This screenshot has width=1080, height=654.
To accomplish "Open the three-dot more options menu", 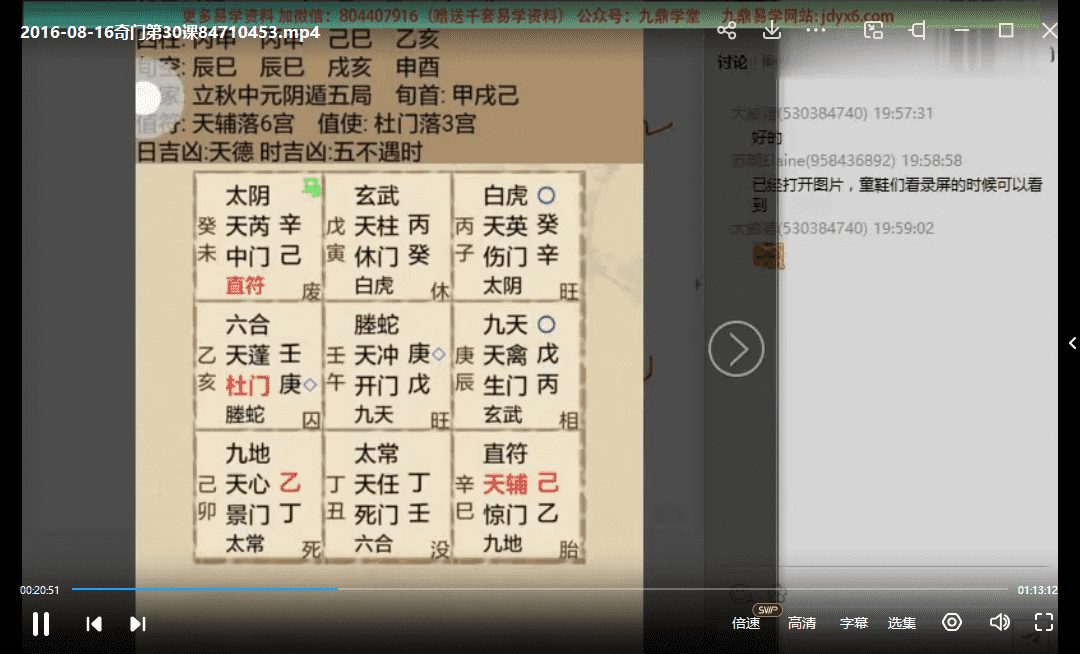I will [x=816, y=30].
